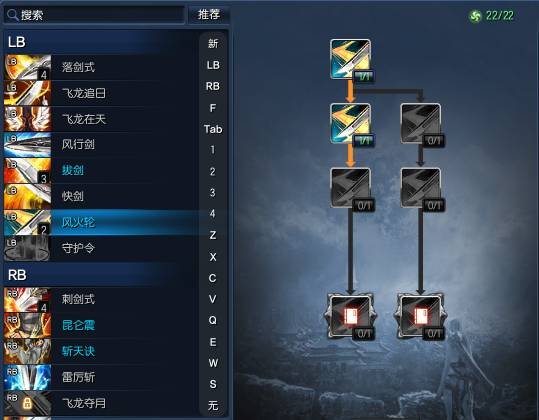Click the locked 飞龙夺月 skill icon
The image size is (539, 420).
[x=28, y=403]
